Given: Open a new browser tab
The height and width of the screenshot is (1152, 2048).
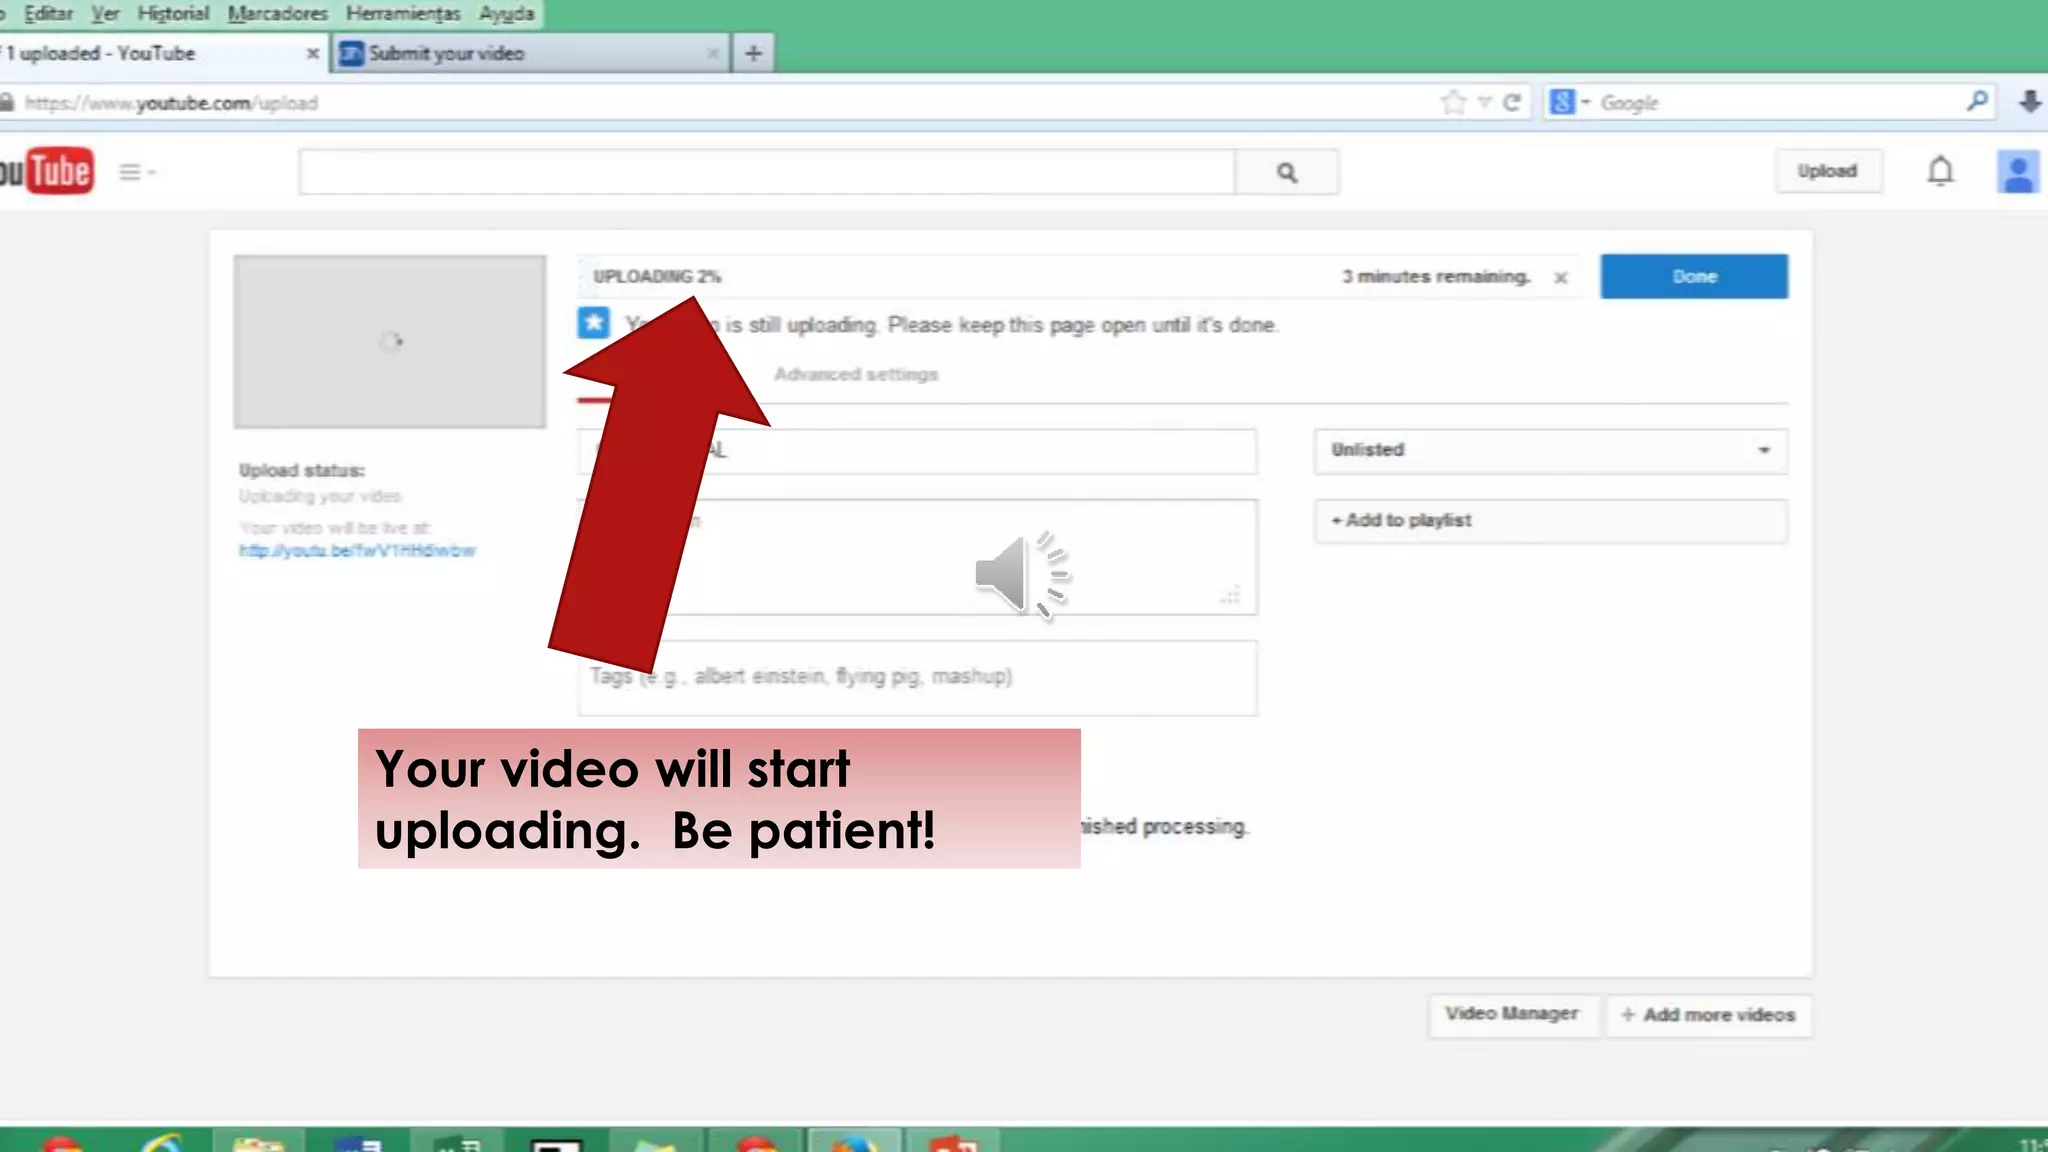Looking at the screenshot, I should pyautogui.click(x=753, y=53).
